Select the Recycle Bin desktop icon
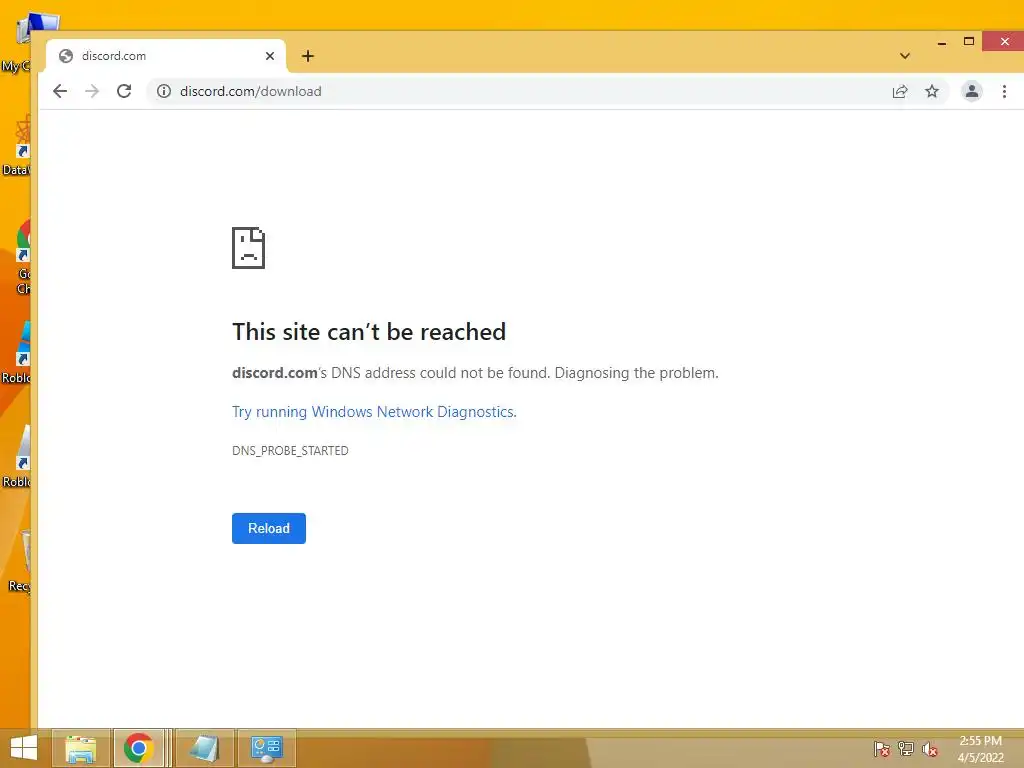 [20, 562]
